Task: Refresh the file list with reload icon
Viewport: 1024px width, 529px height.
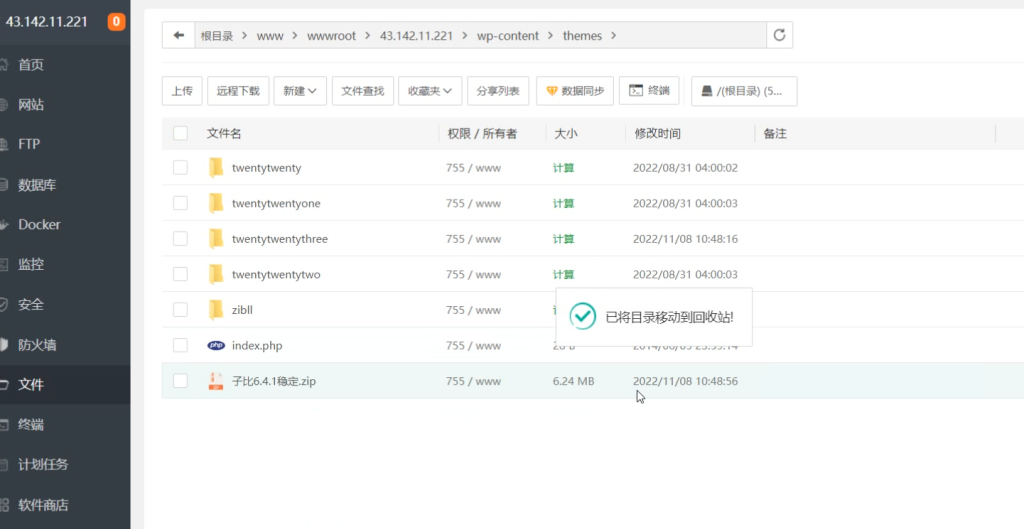Action: 779,36
